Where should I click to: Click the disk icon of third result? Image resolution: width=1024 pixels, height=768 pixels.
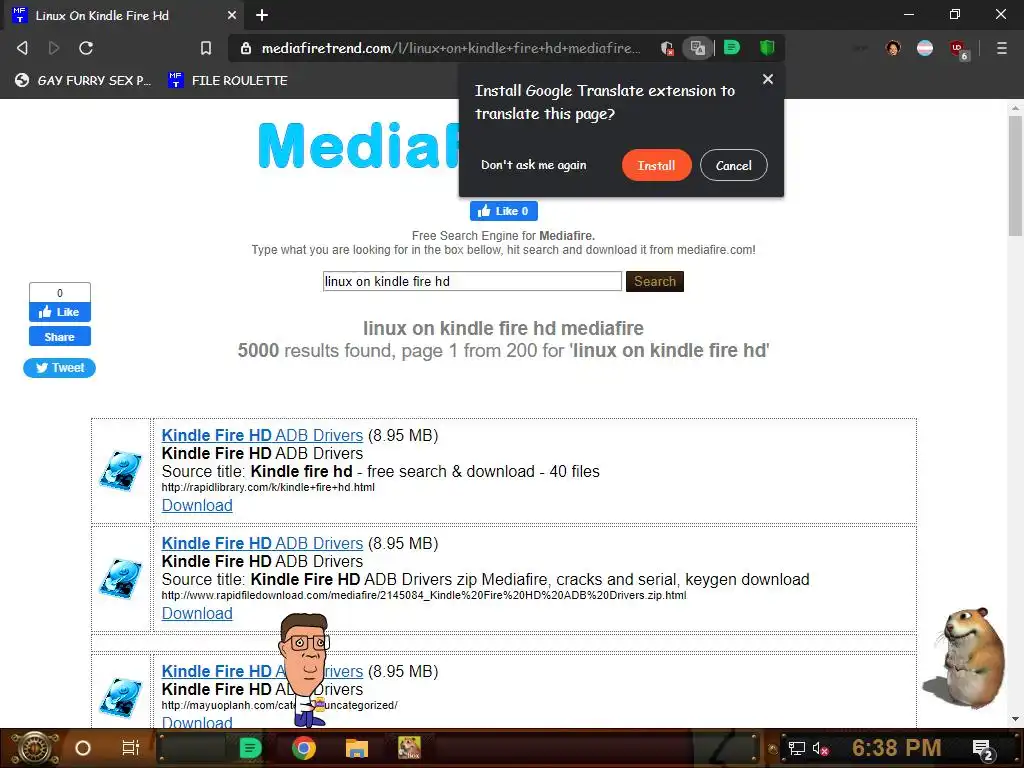tap(121, 697)
